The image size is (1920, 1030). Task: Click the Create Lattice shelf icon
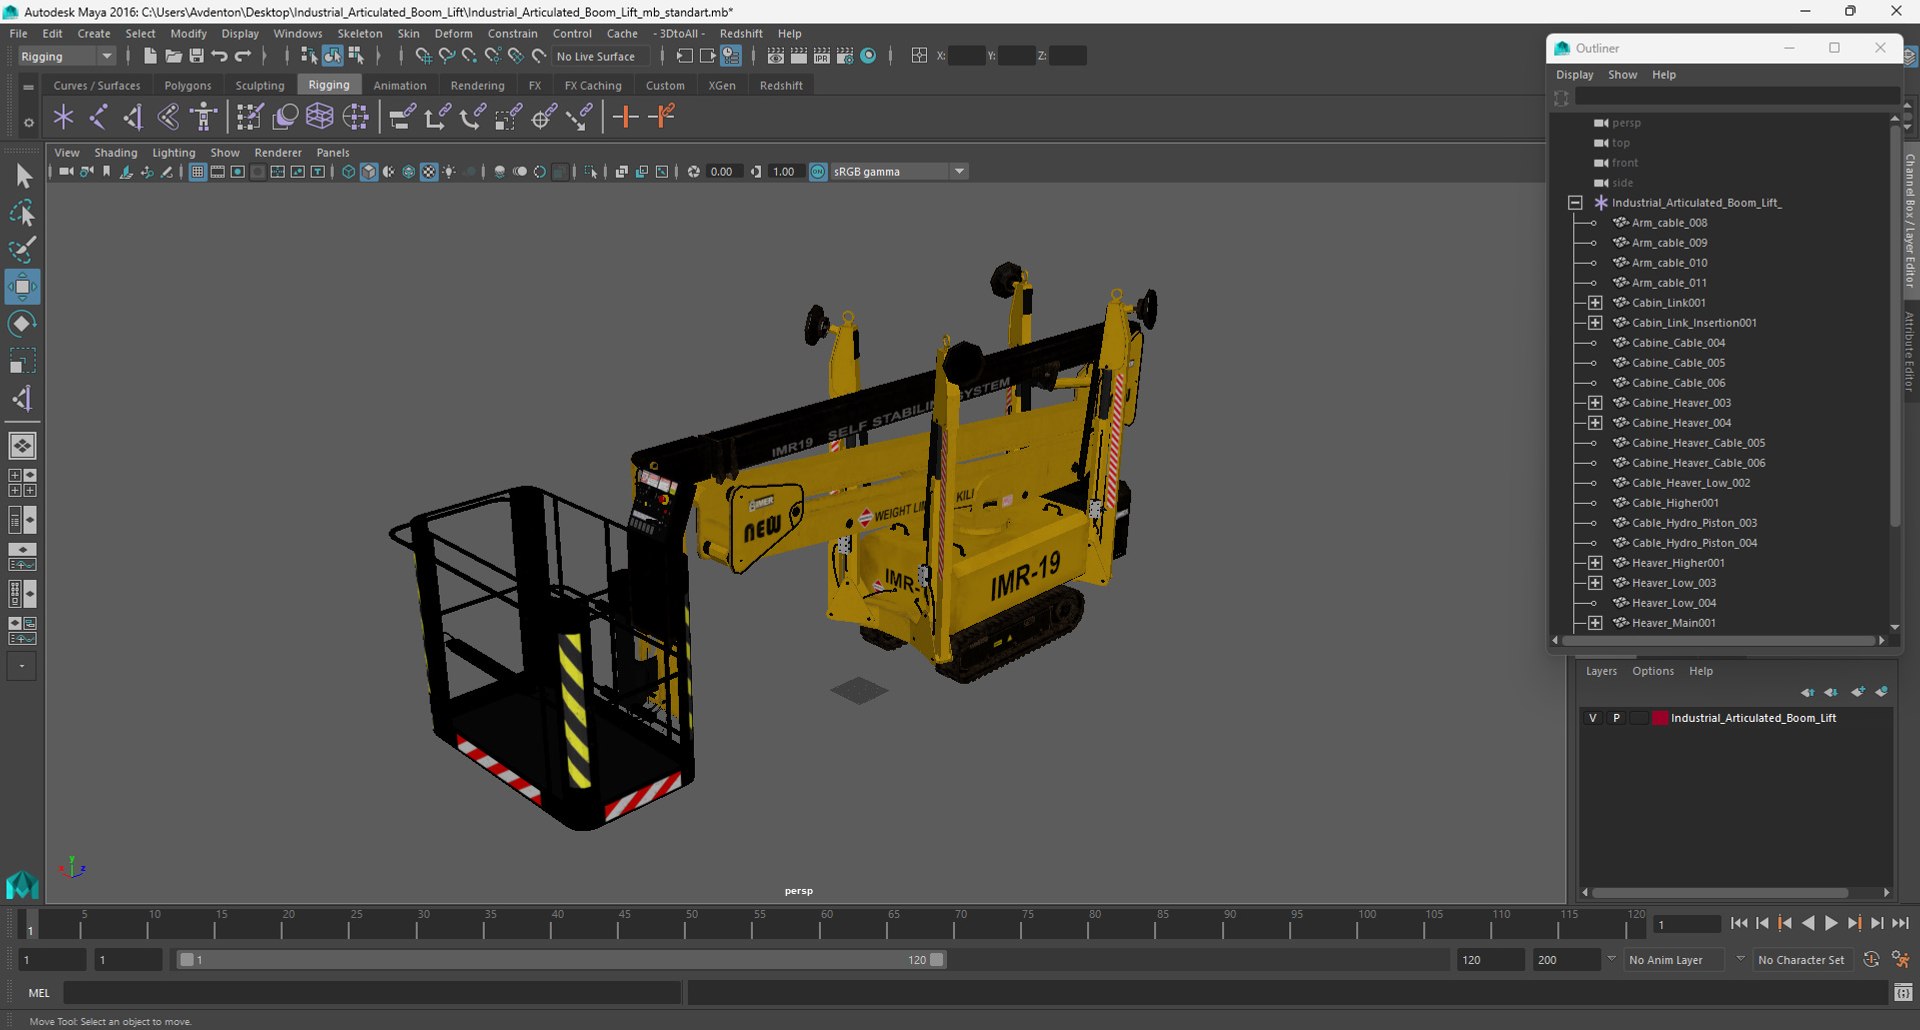319,117
